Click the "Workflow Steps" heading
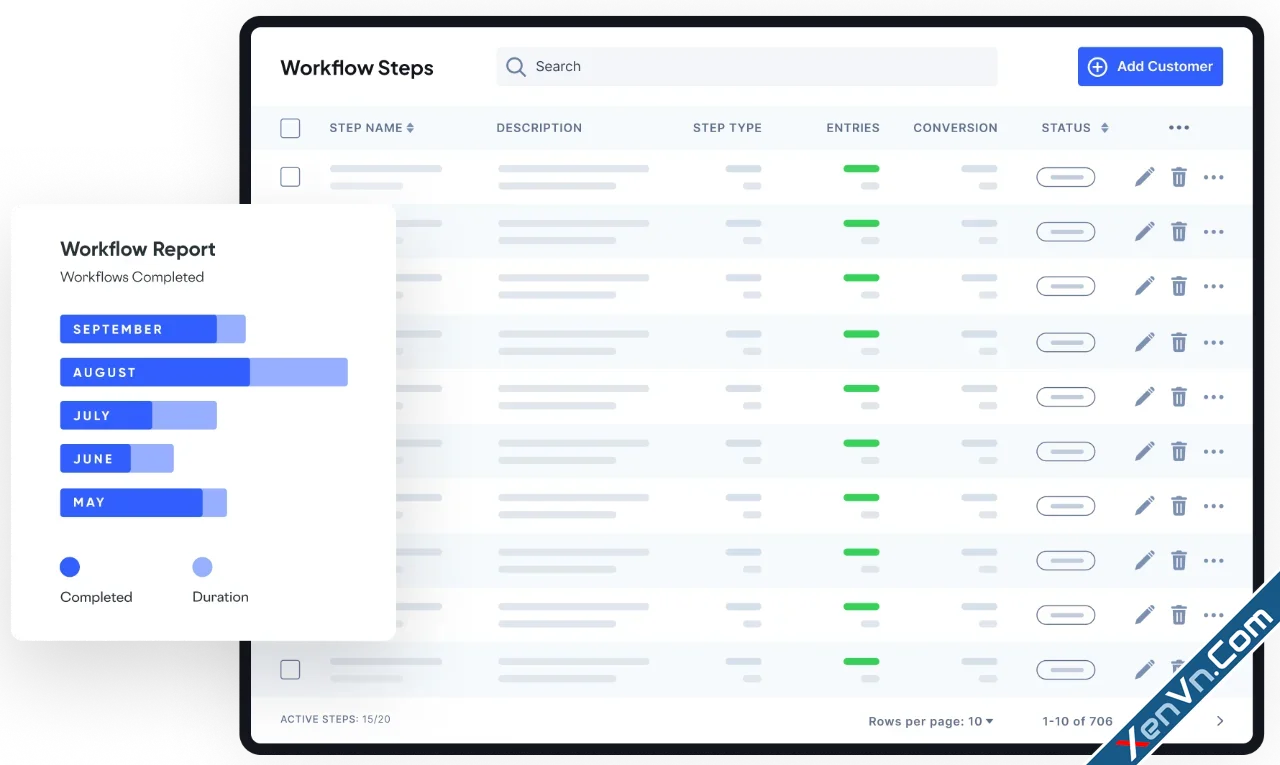Image resolution: width=1280 pixels, height=765 pixels. tap(357, 68)
